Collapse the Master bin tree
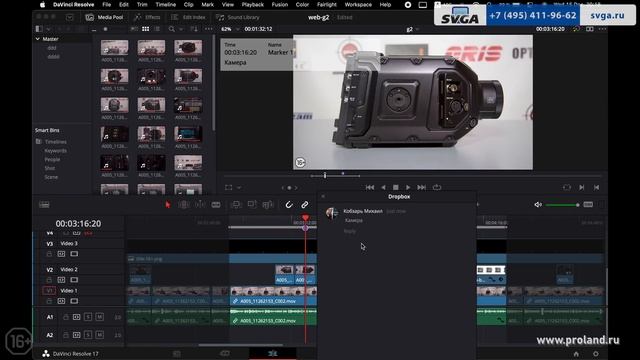Image resolution: width=640 pixels, height=360 pixels. [38, 39]
